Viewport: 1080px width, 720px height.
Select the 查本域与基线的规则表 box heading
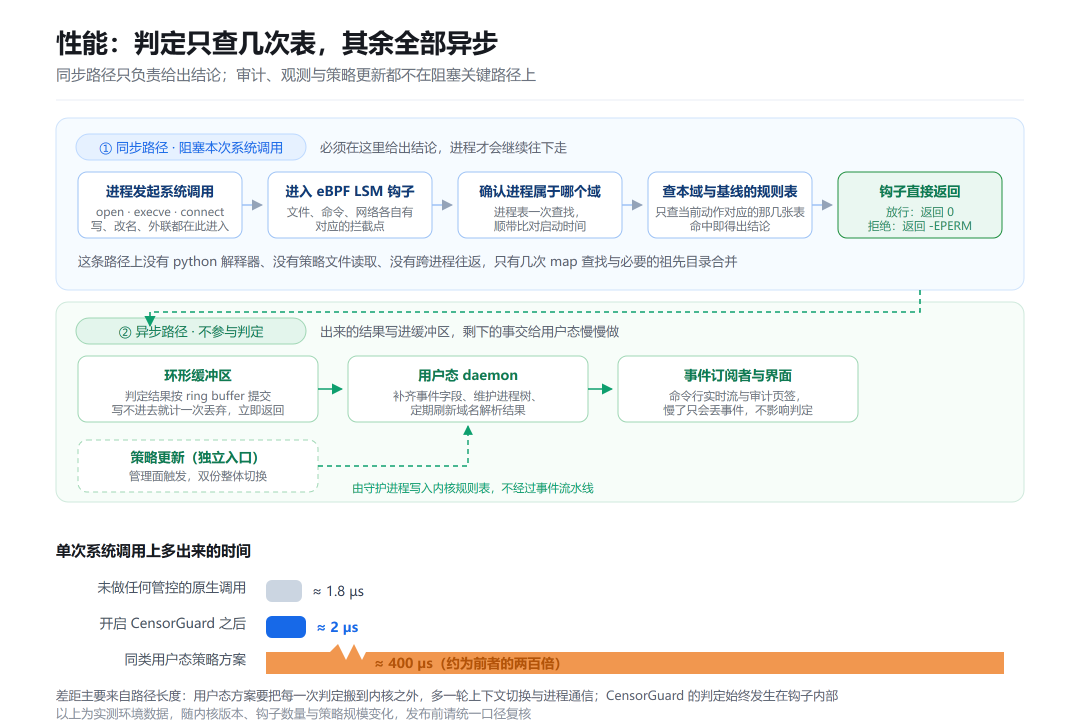(730, 192)
